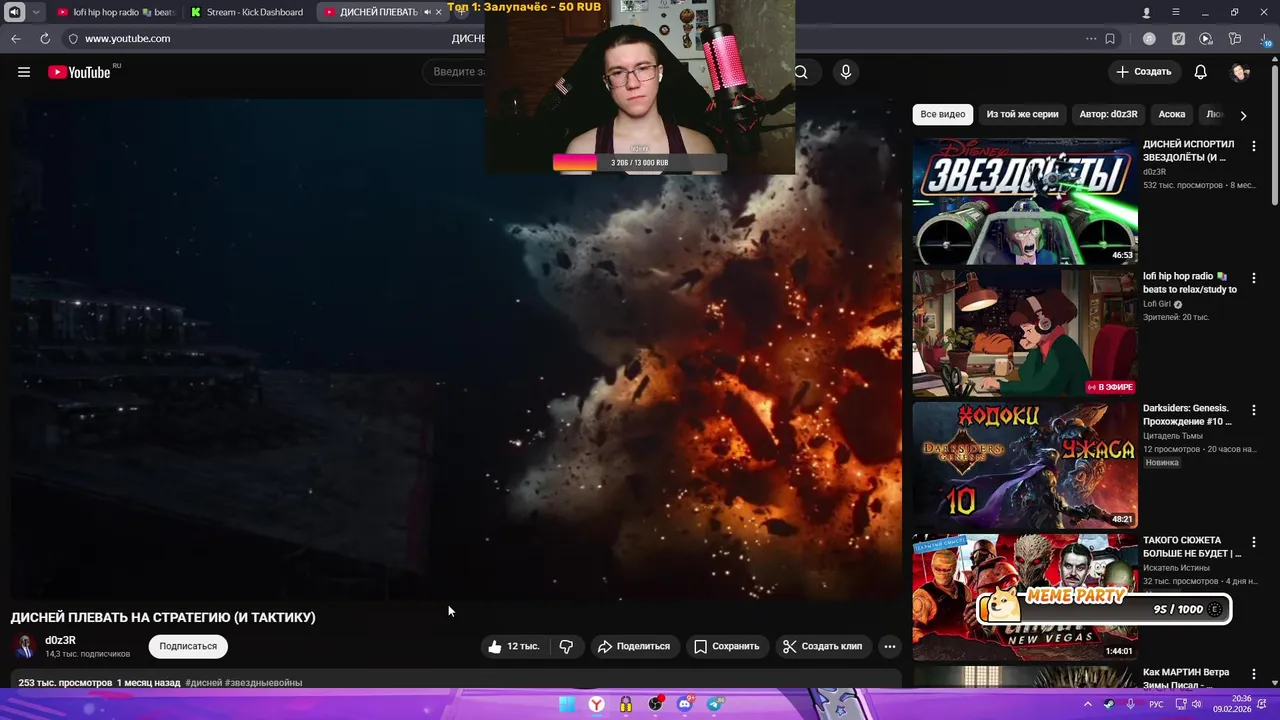
Task: Expand the tab list dropdown arrow
Action: 36,12
